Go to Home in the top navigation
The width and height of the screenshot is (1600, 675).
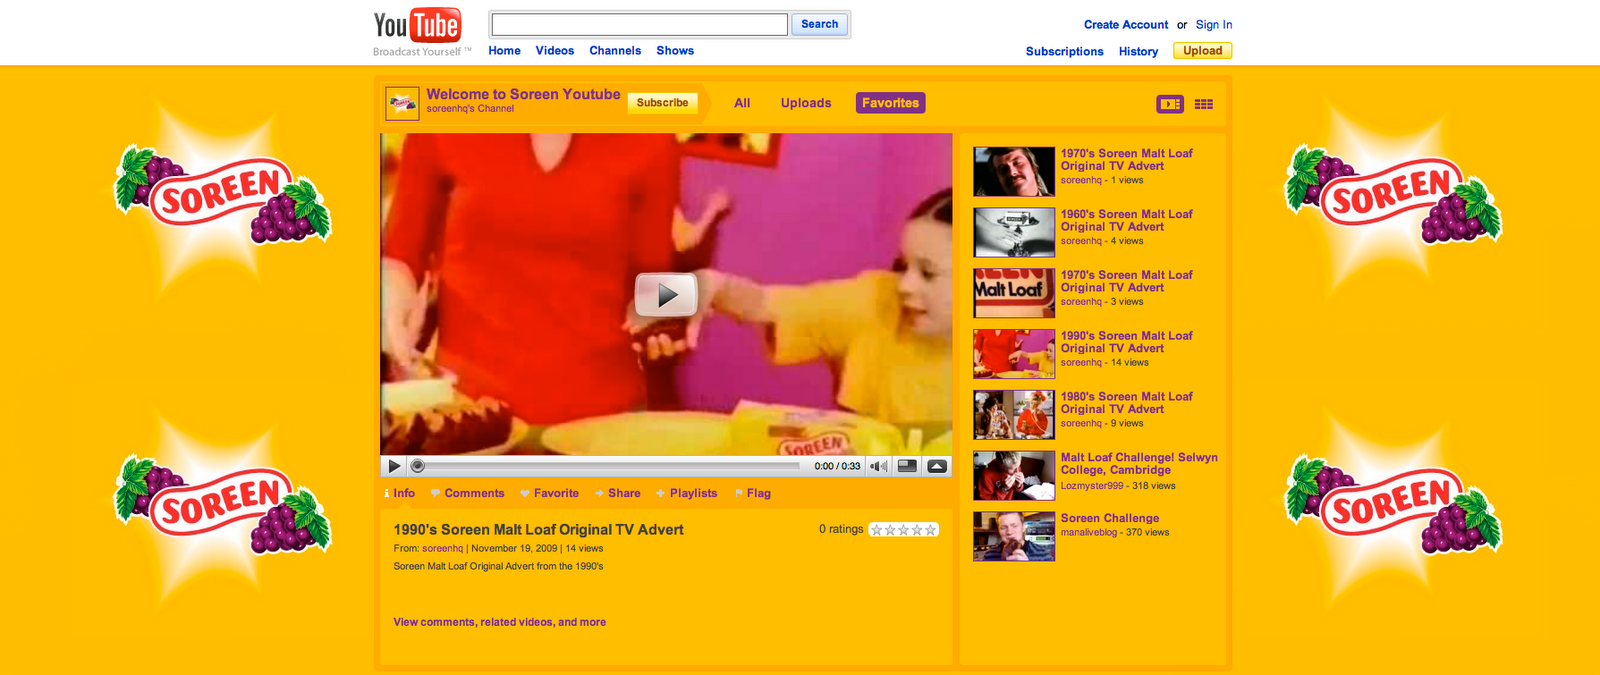point(504,50)
